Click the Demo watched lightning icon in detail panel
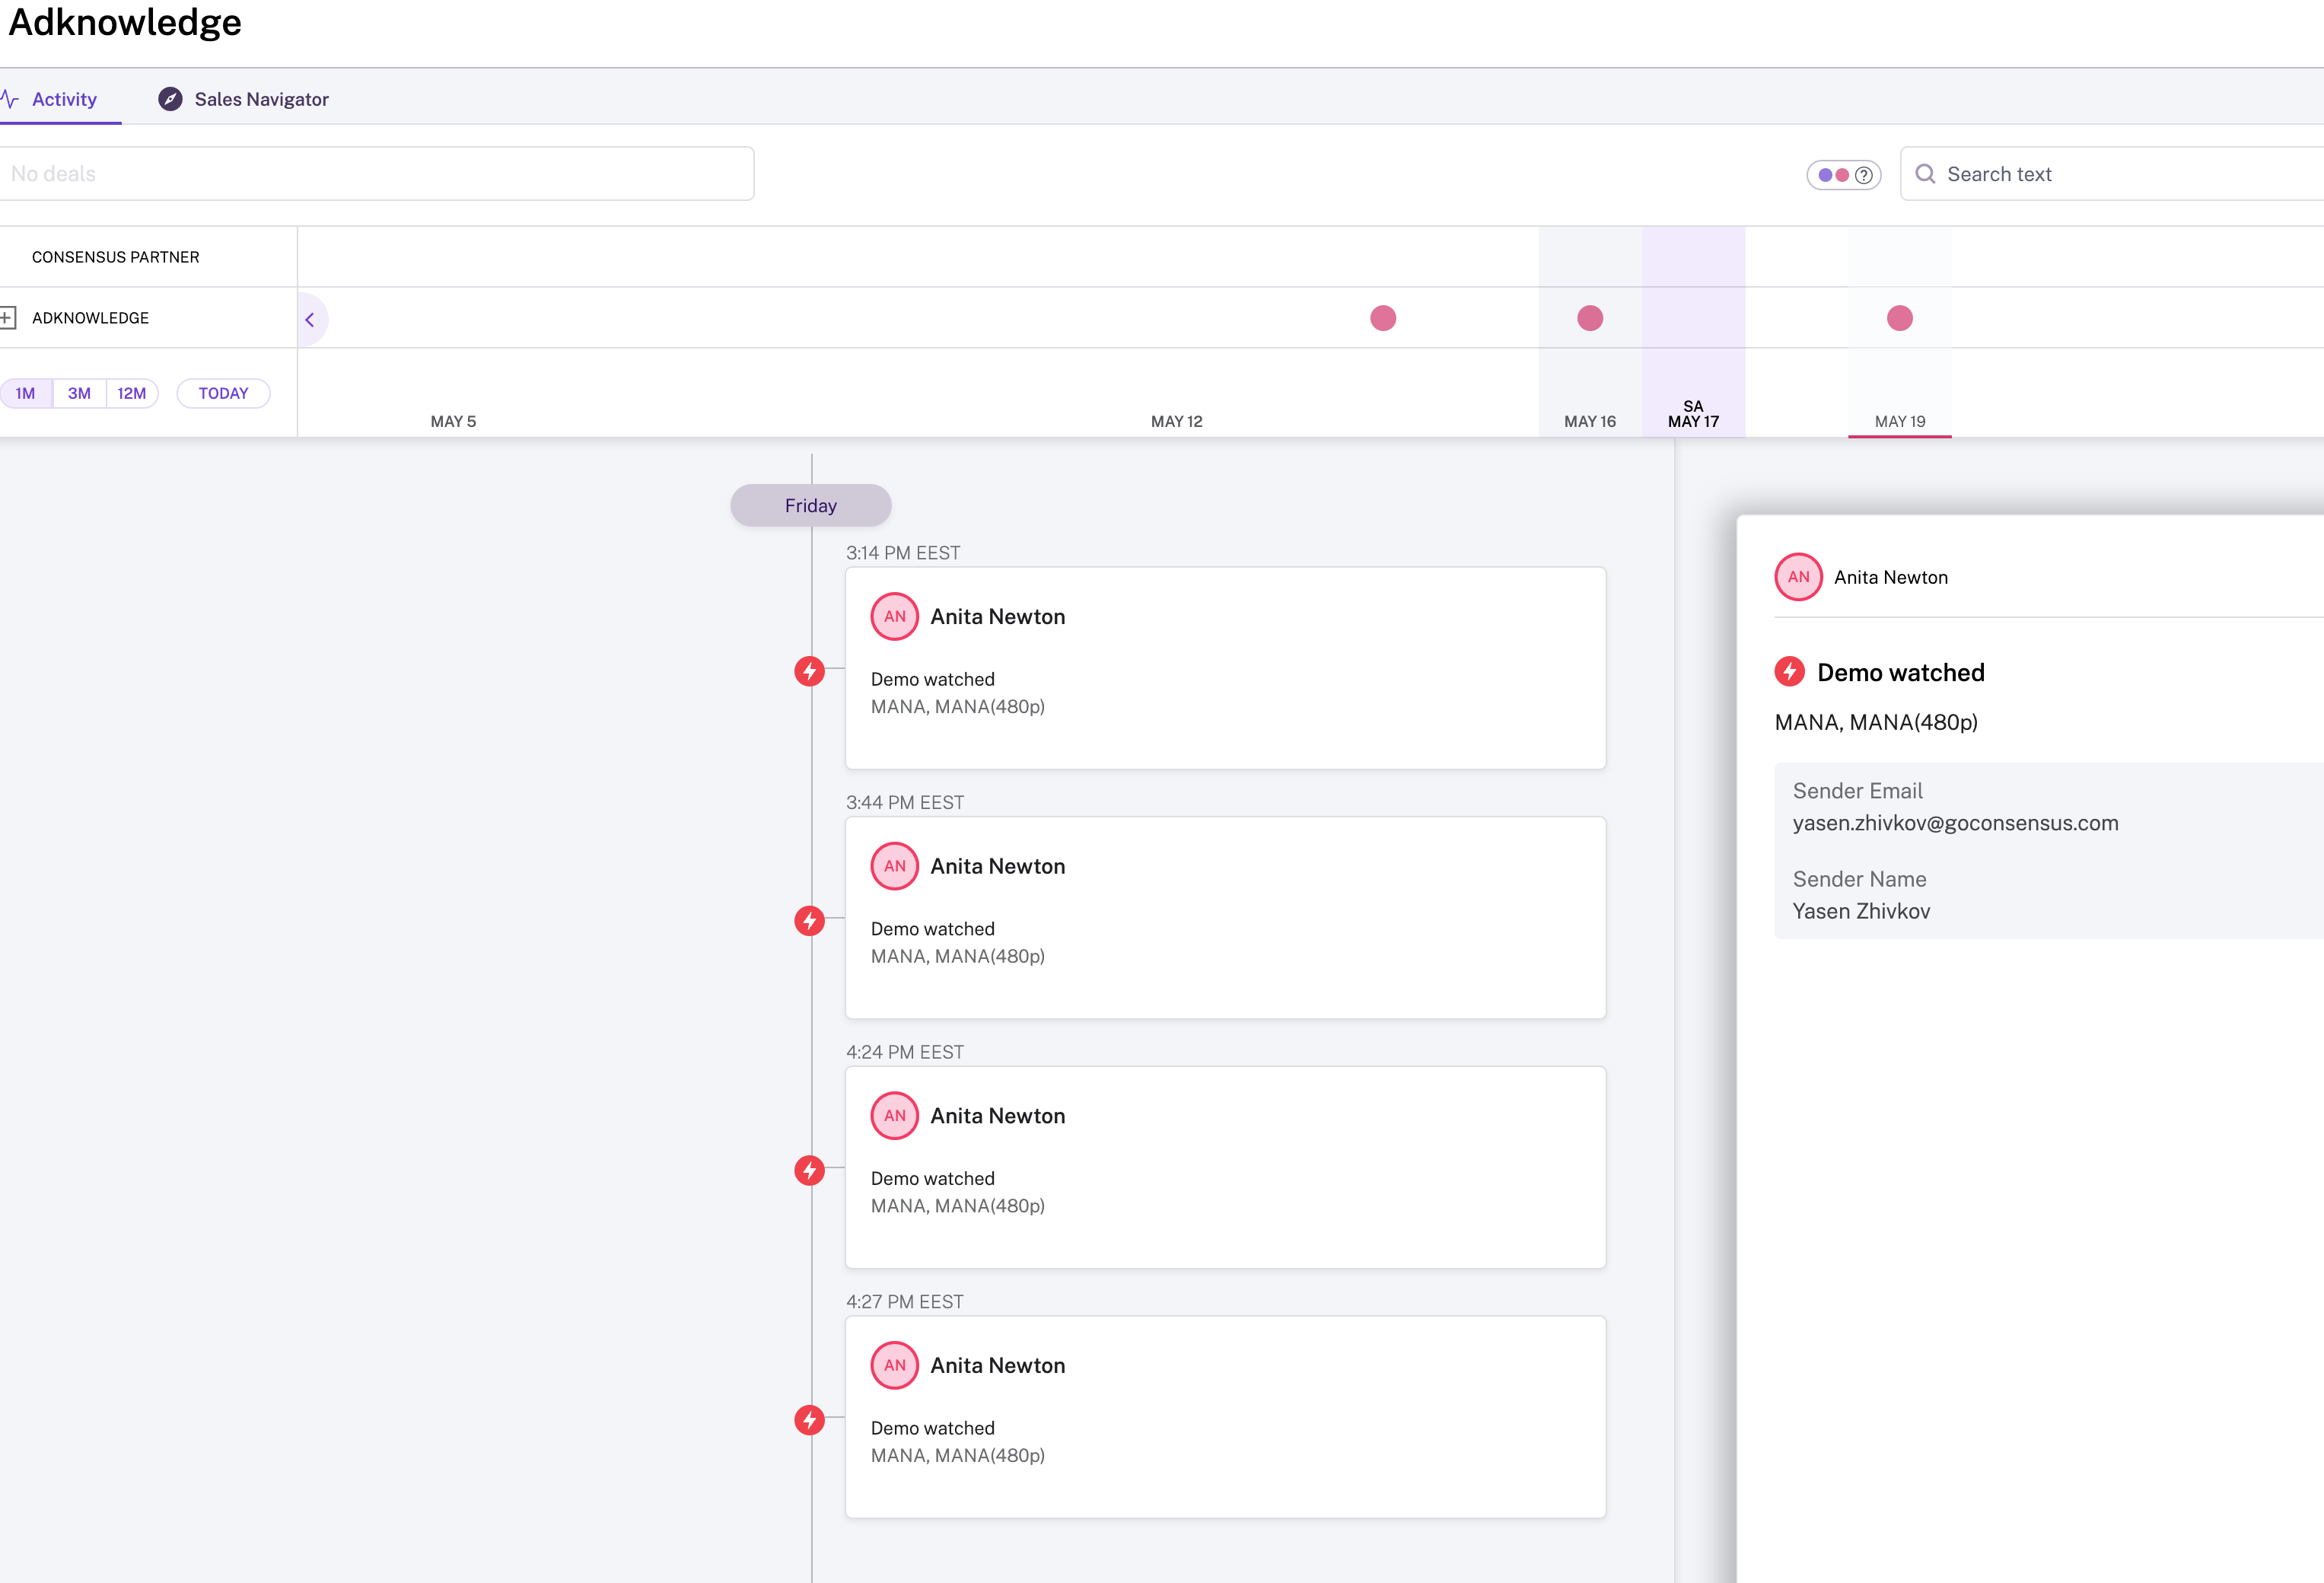 1789,672
